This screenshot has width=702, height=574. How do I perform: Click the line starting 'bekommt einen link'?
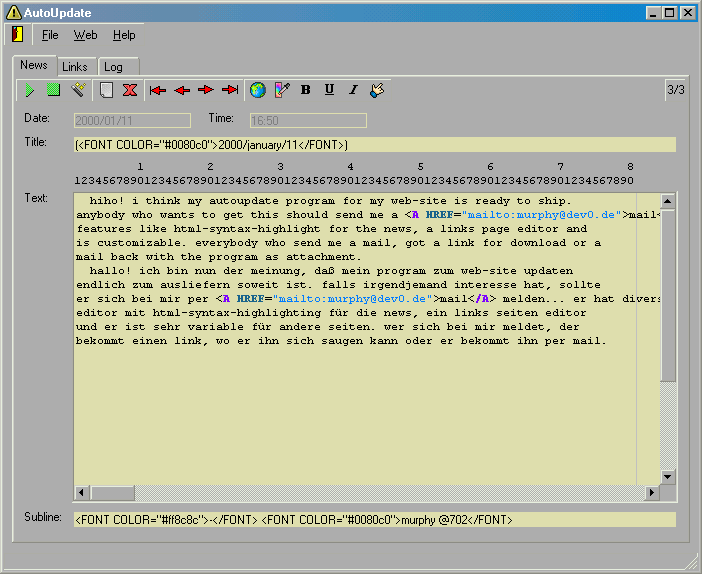point(341,341)
